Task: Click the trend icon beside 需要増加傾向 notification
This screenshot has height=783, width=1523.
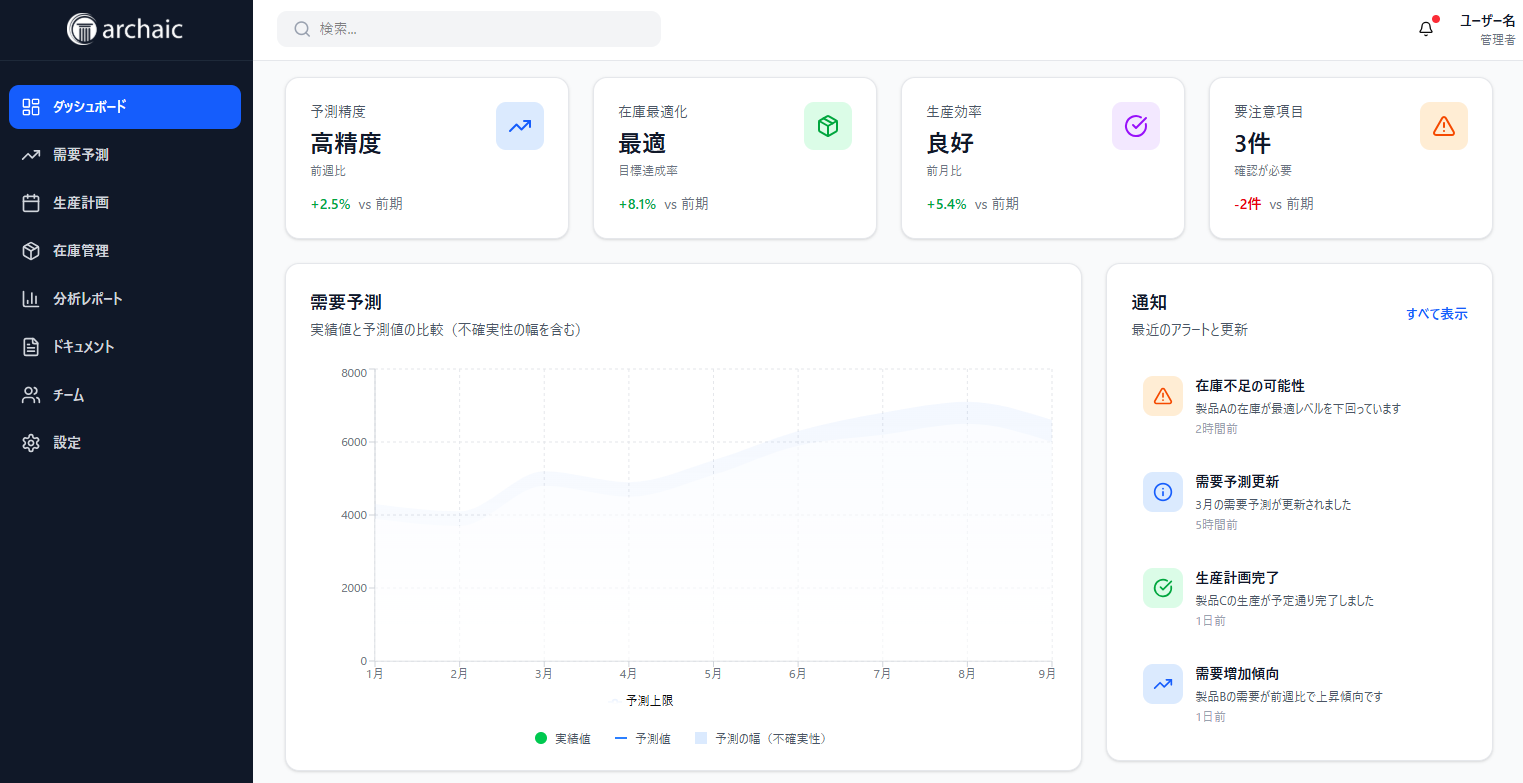Action: pyautogui.click(x=1162, y=684)
